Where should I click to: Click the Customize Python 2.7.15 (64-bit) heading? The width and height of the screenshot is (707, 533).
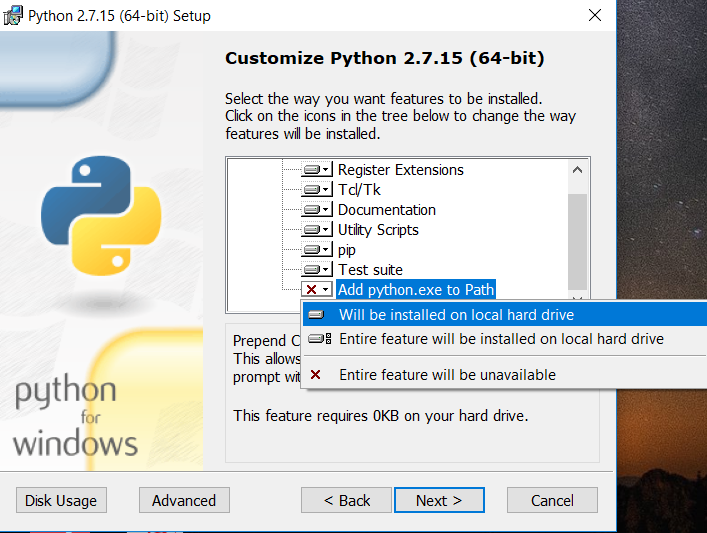(x=385, y=58)
